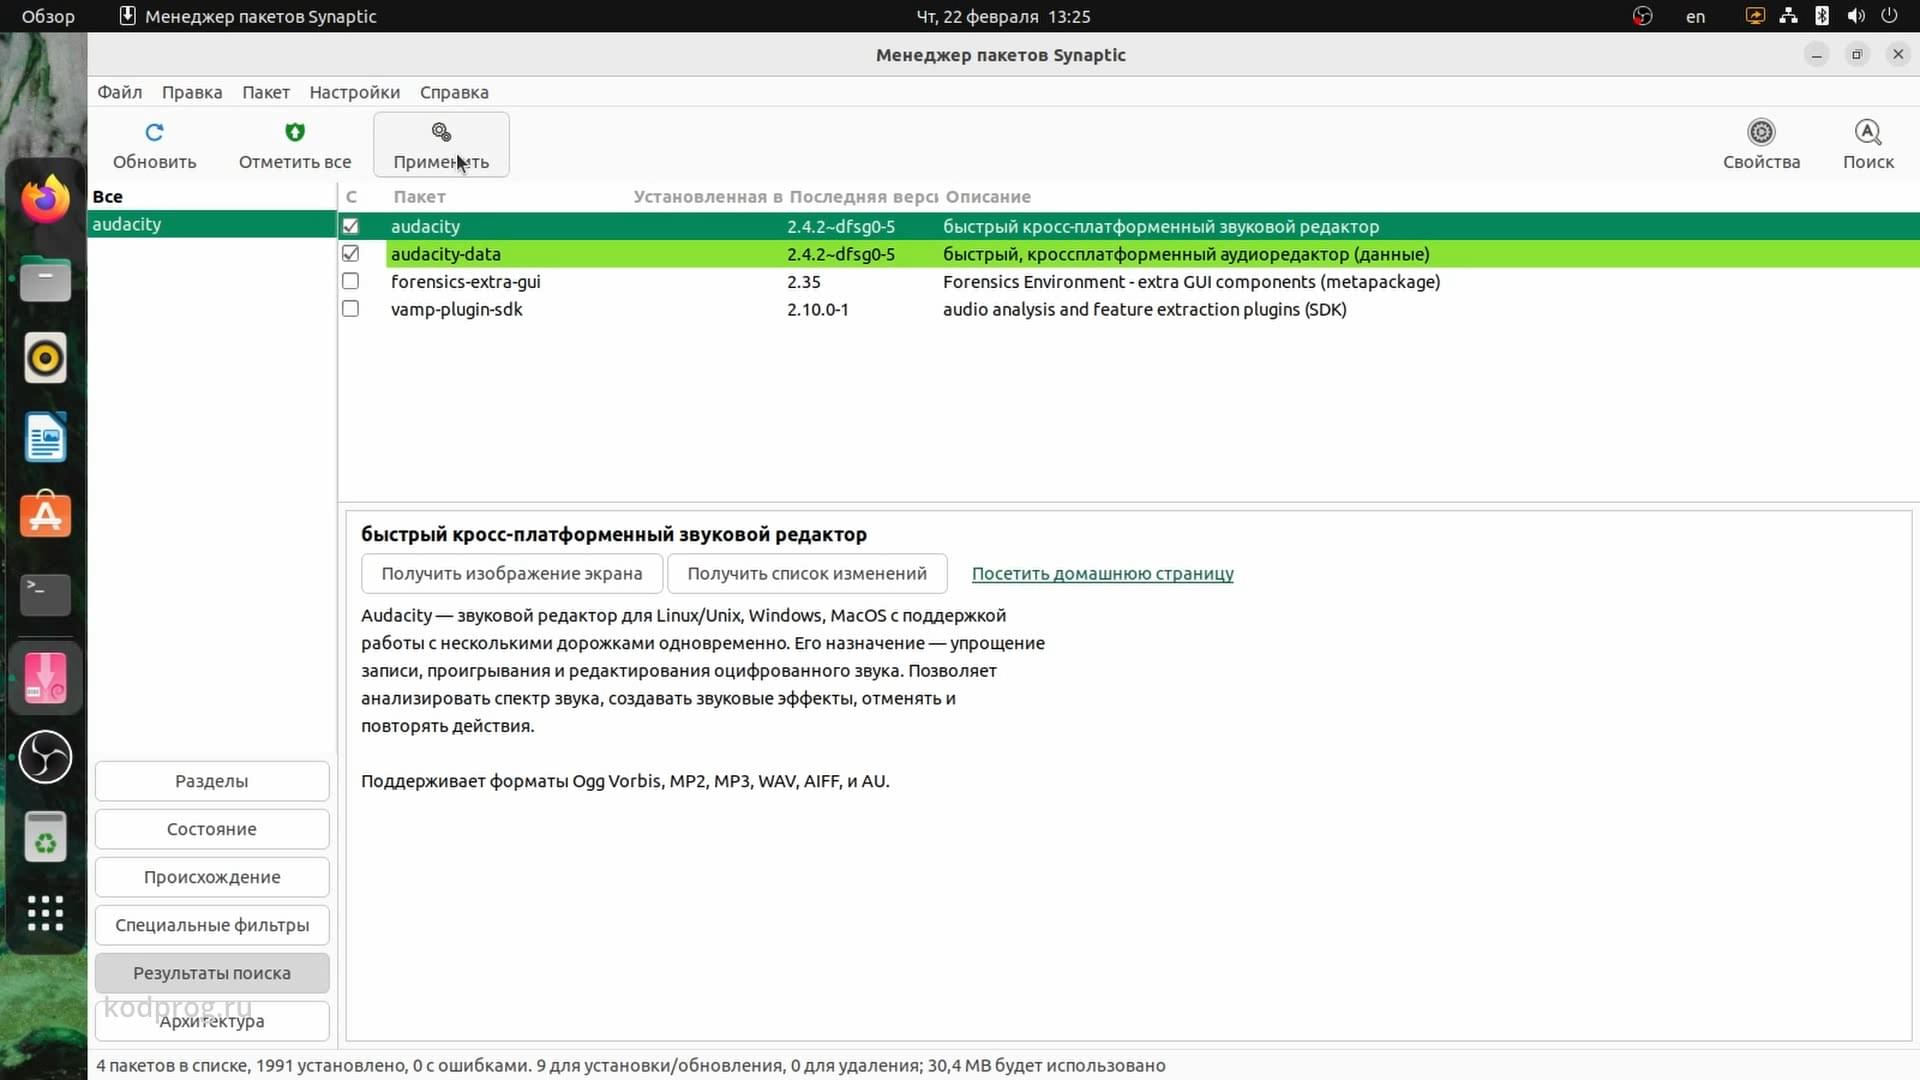
Task: Mark the forensics-extra-gui checkbox
Action: 350,281
